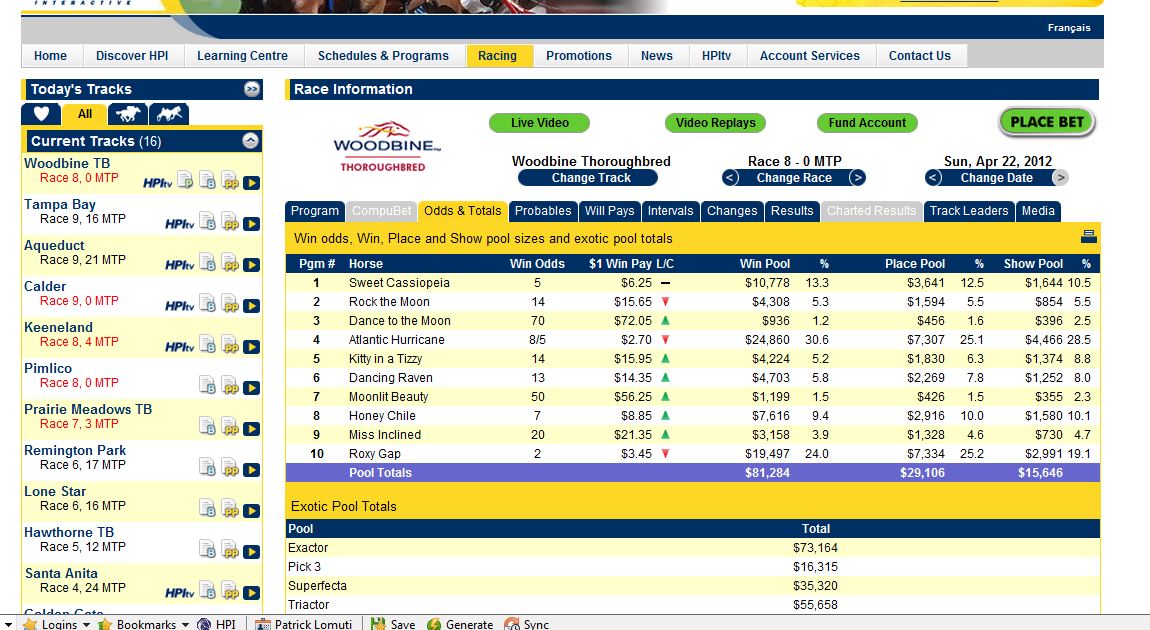Screen dimensions: 1150x630
Task: Play live video for Lone Star
Action: [252, 511]
